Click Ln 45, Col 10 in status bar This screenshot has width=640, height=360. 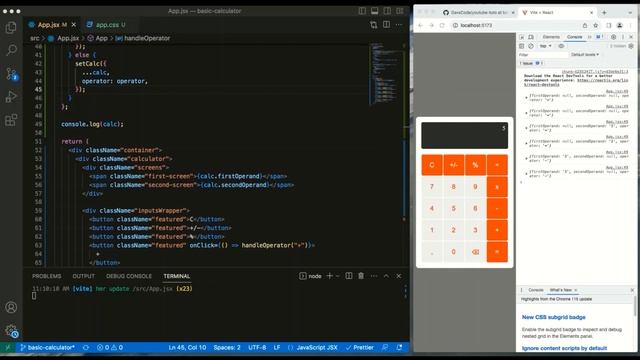(x=187, y=348)
